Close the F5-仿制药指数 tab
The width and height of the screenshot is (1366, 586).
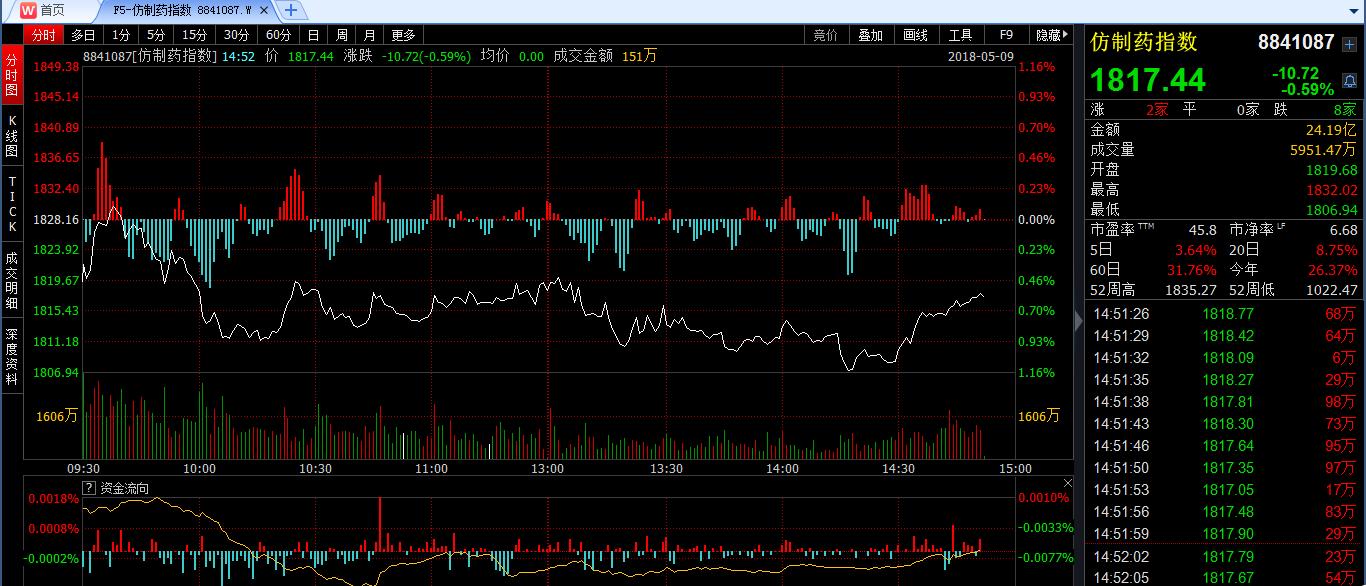point(264,10)
